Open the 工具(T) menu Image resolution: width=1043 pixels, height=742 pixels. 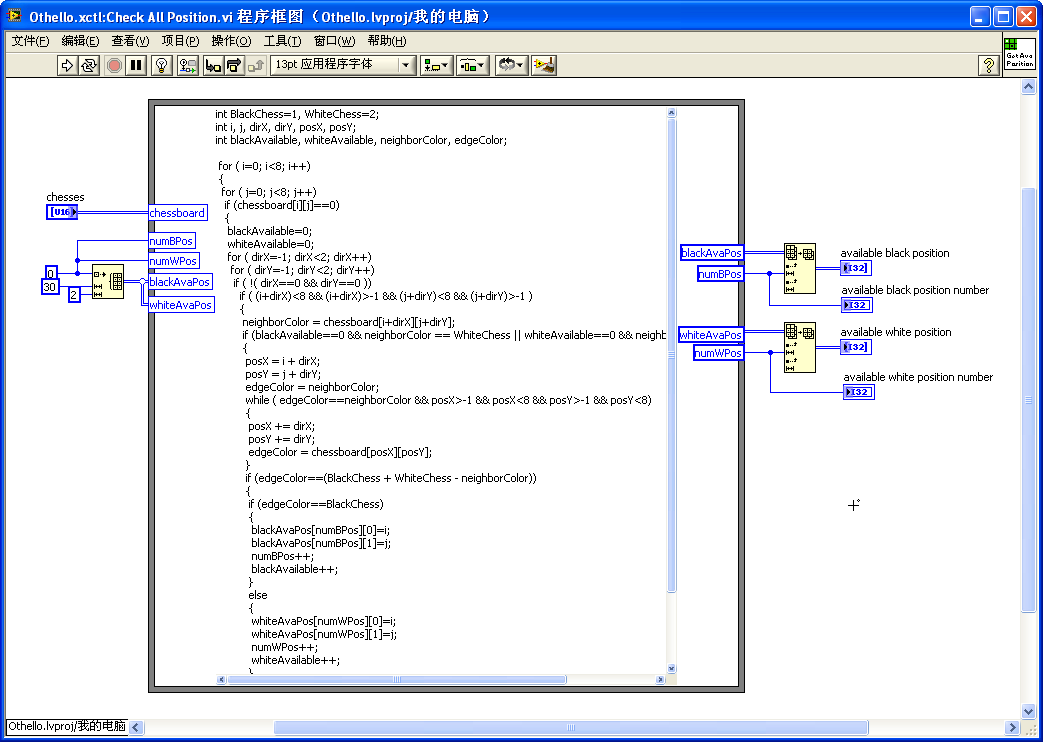click(x=282, y=41)
